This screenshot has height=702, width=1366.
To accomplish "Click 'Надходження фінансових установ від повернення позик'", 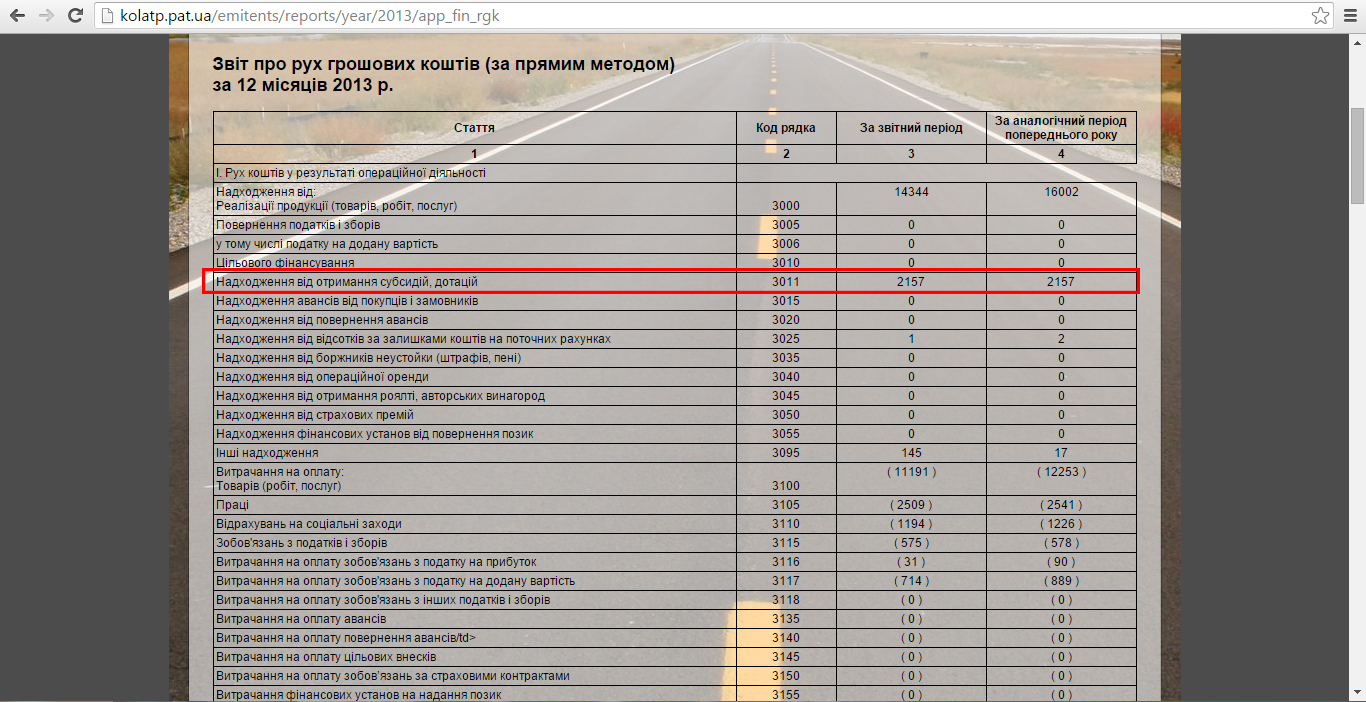I will coord(375,434).
